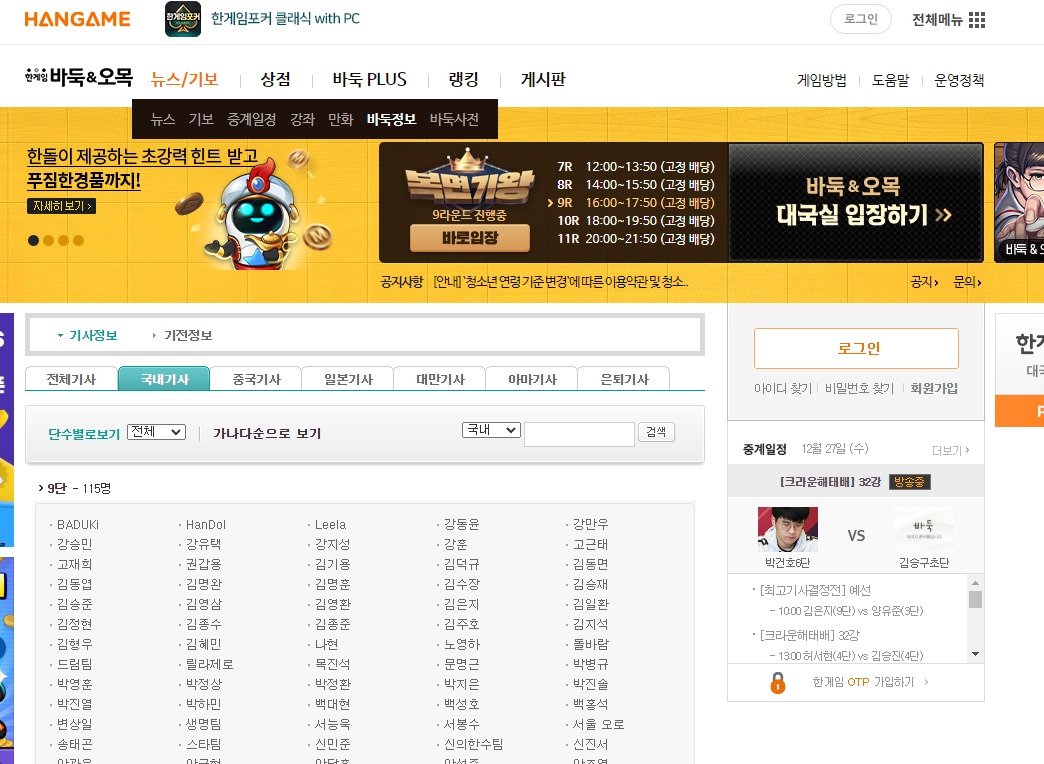Switch to 전체기사 tab
This screenshot has height=764, width=1044.
click(x=71, y=379)
